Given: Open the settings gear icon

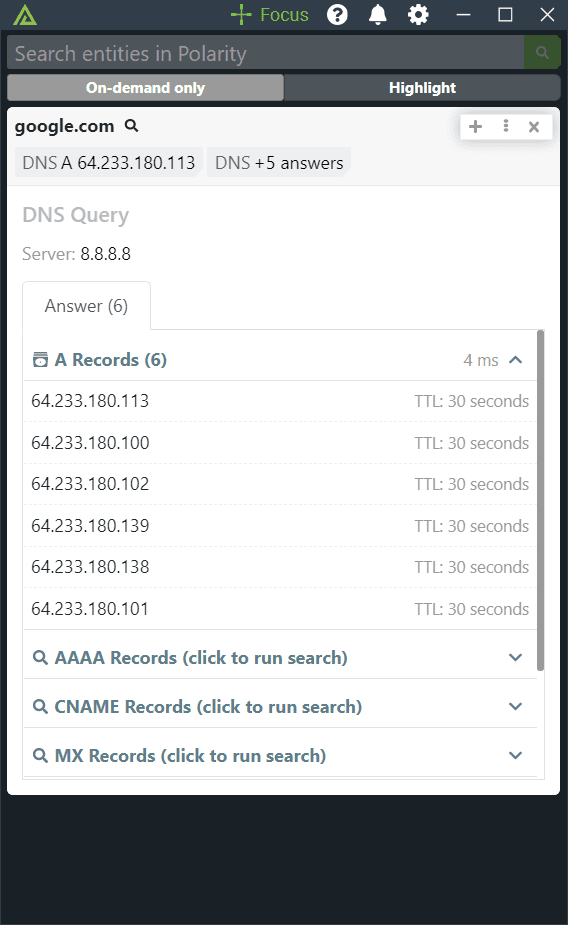Looking at the screenshot, I should 418,15.
